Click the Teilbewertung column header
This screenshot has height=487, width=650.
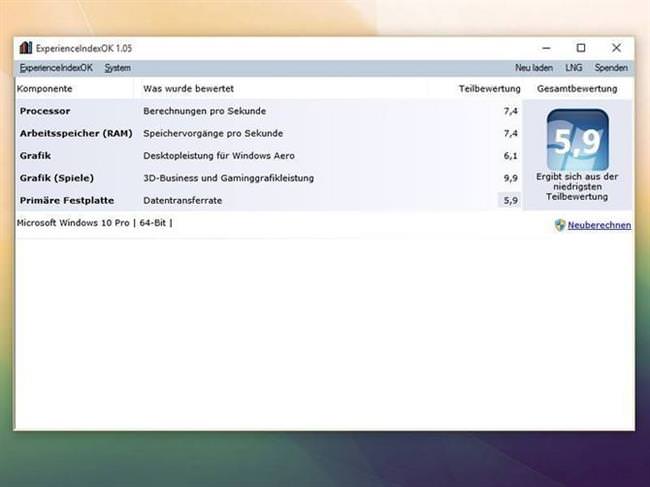(490, 89)
